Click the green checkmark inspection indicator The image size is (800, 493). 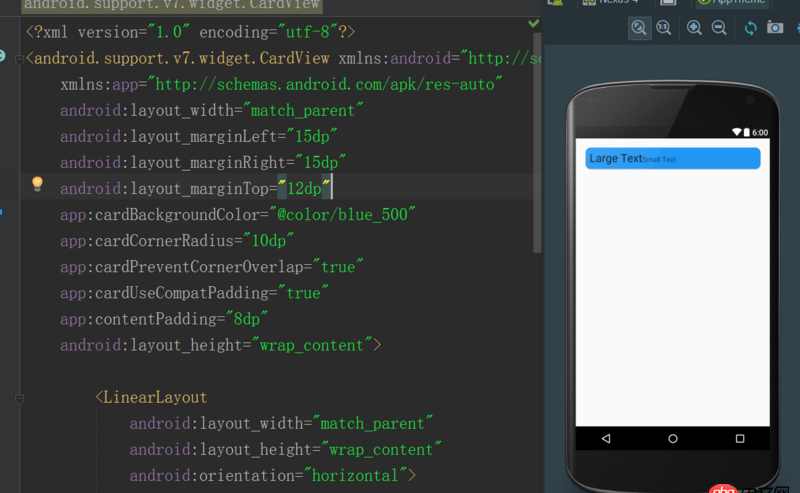534,23
